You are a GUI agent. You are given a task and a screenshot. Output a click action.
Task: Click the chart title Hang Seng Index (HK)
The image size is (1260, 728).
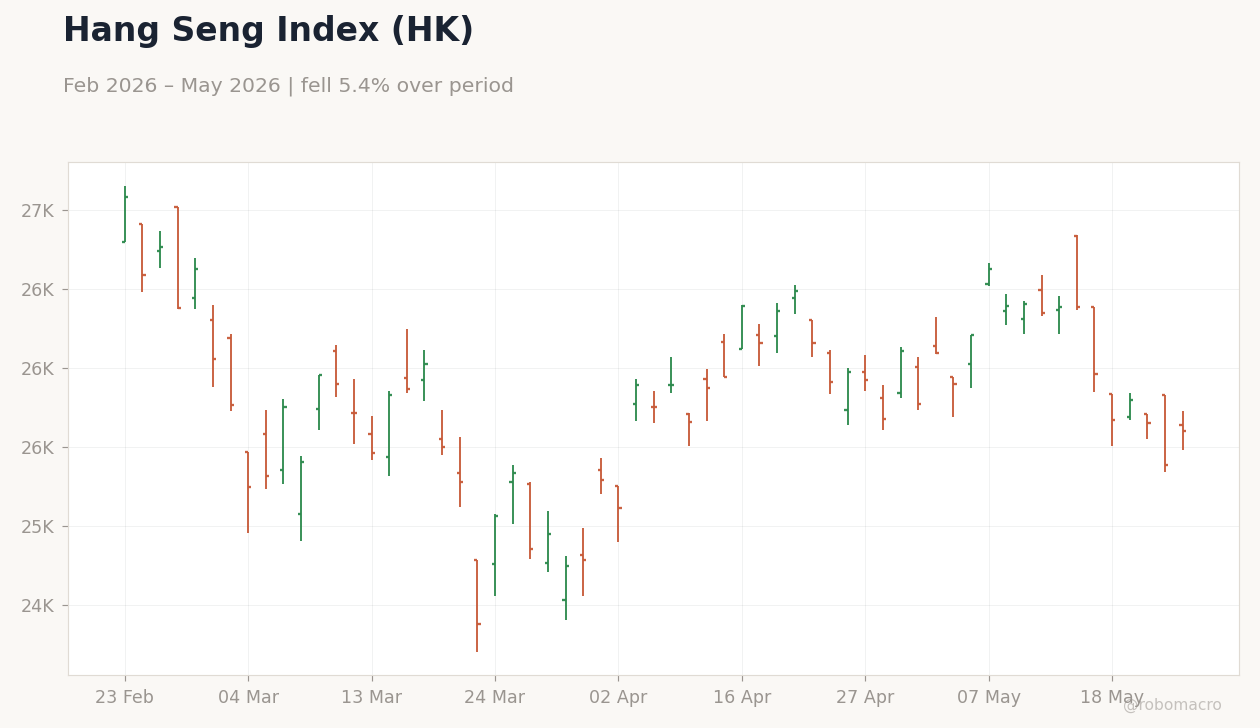[268, 31]
